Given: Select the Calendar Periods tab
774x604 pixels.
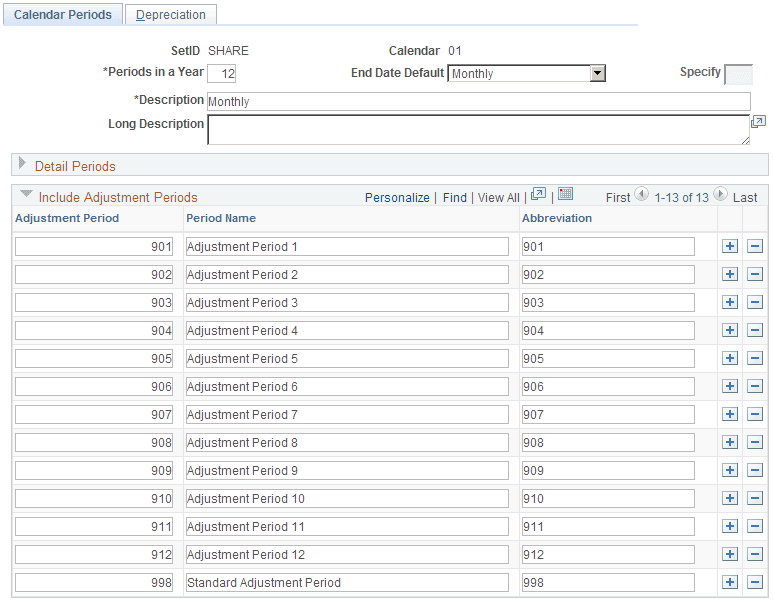Looking at the screenshot, I should pyautogui.click(x=63, y=15).
